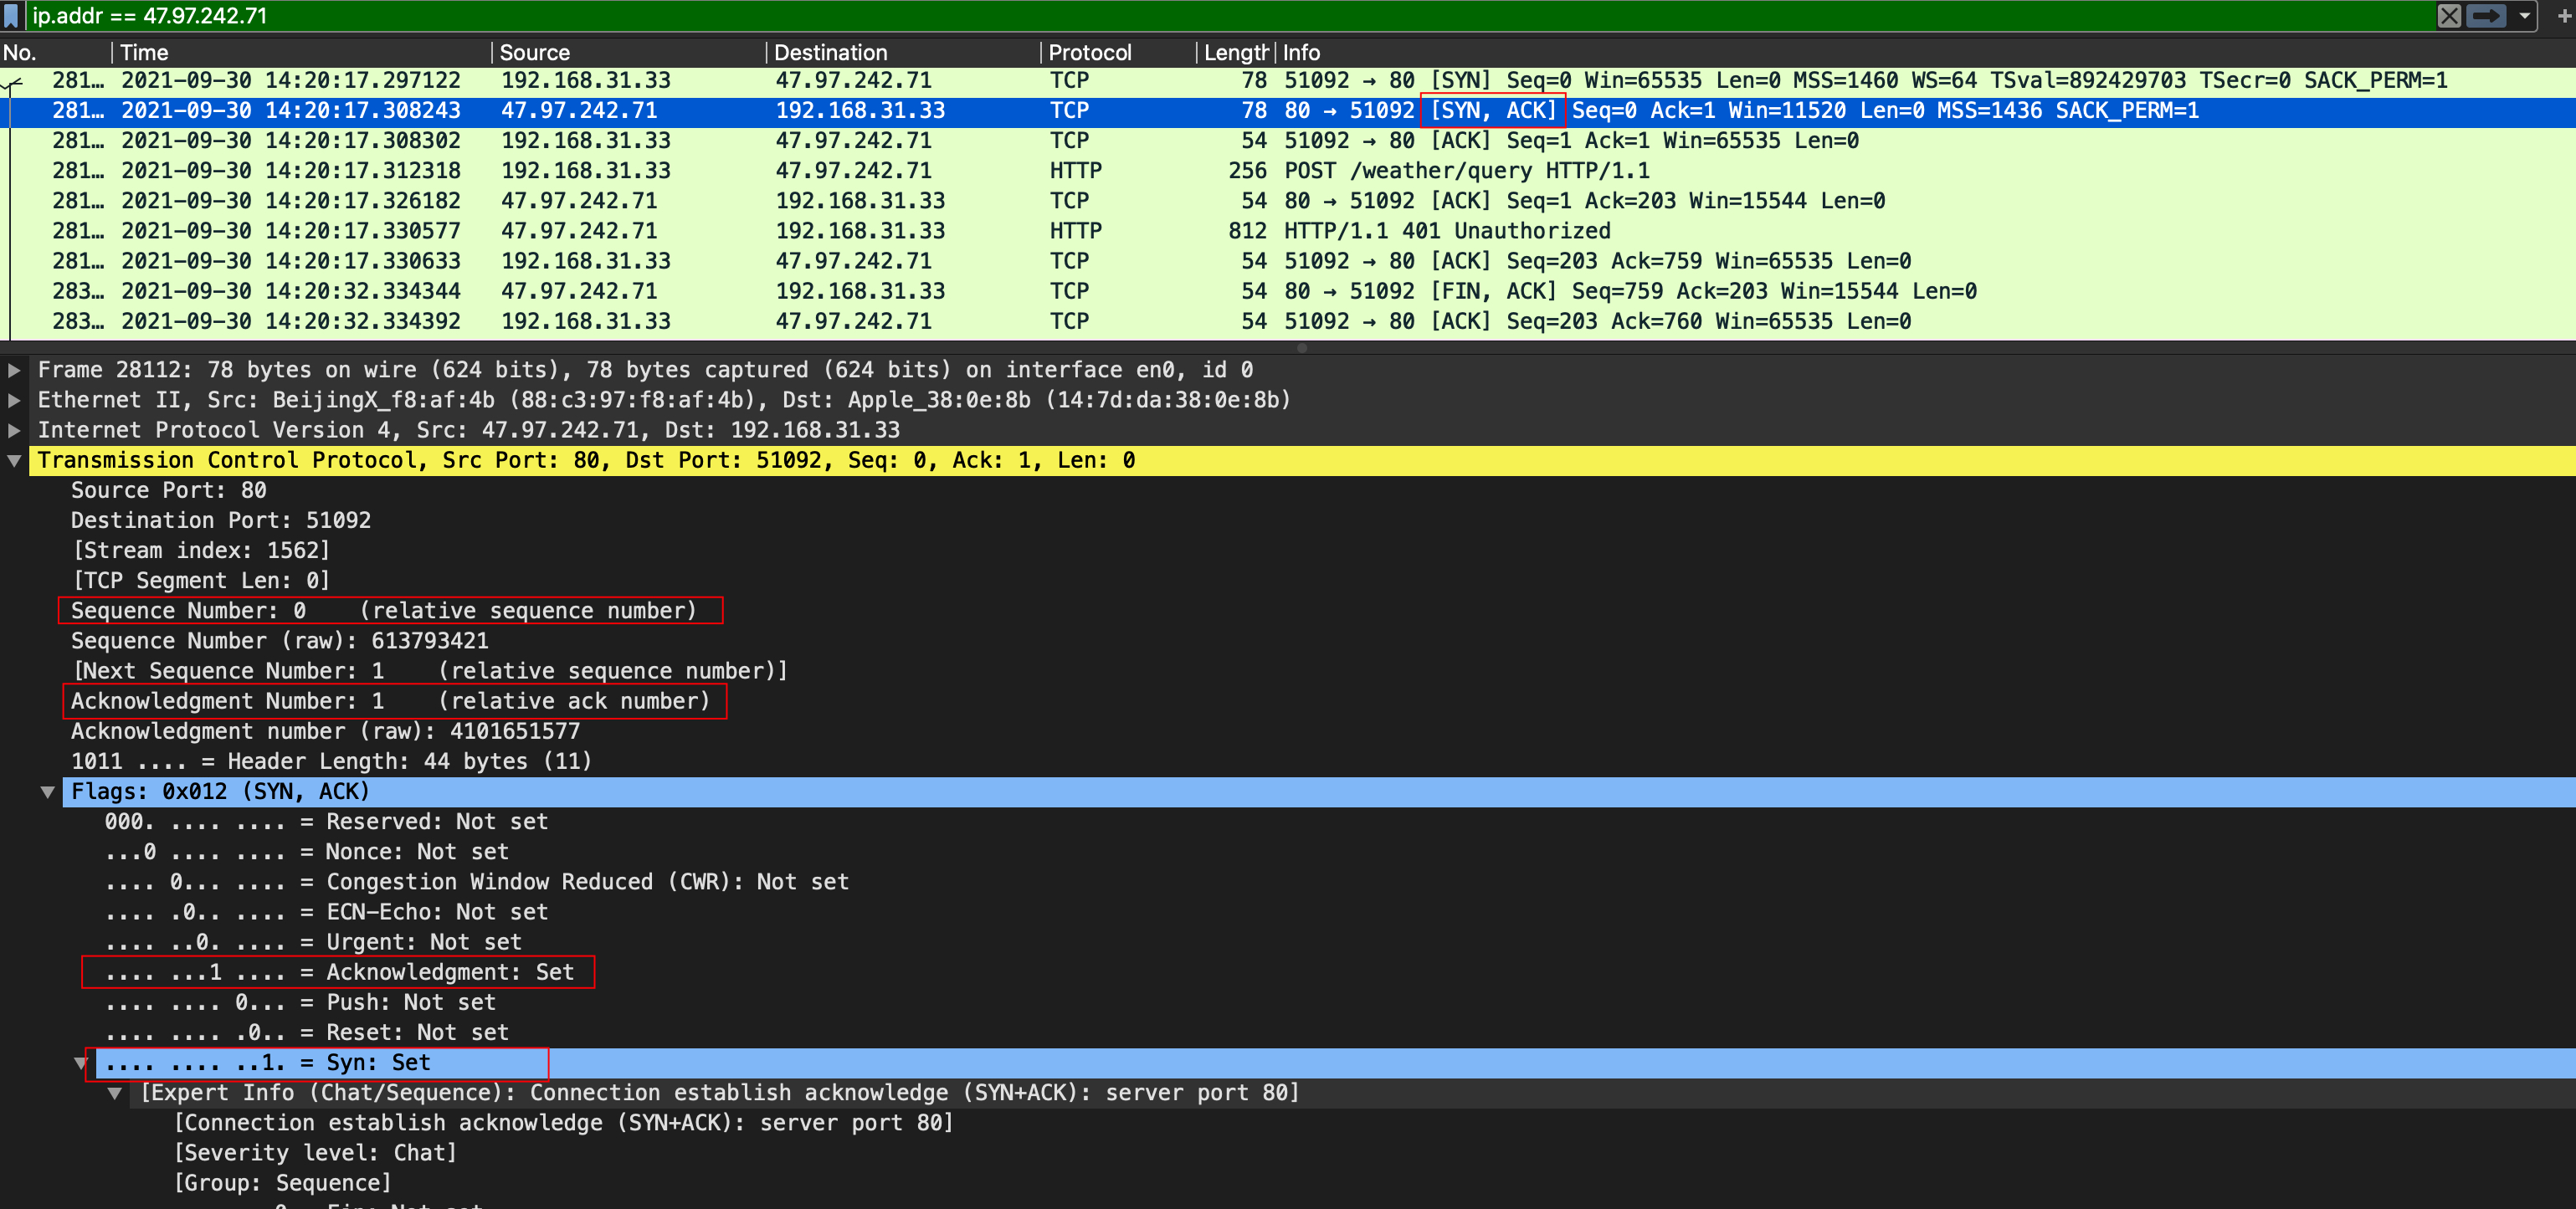Select the ACK packet with Seq=1 Ack=1 Win=65535

pyautogui.click(x=1288, y=141)
